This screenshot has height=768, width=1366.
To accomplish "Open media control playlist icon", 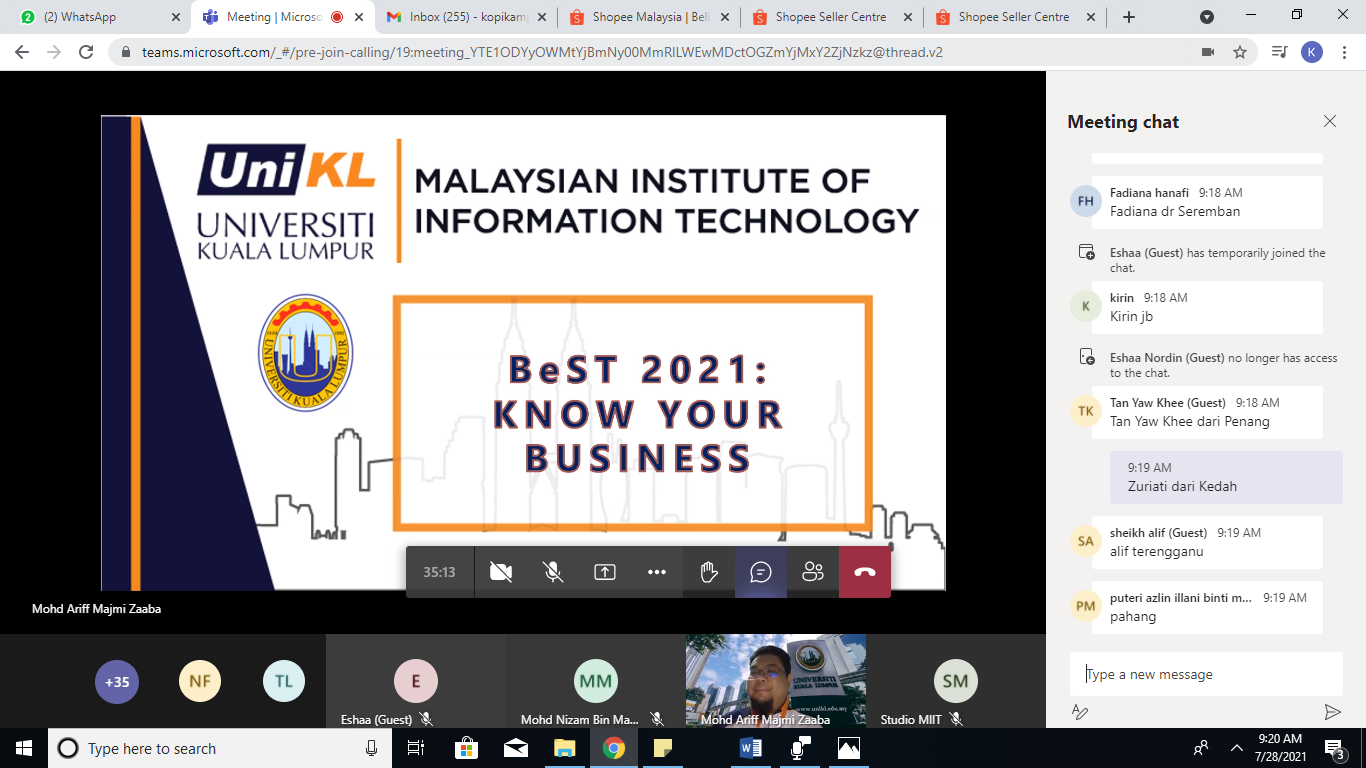I will point(1279,52).
